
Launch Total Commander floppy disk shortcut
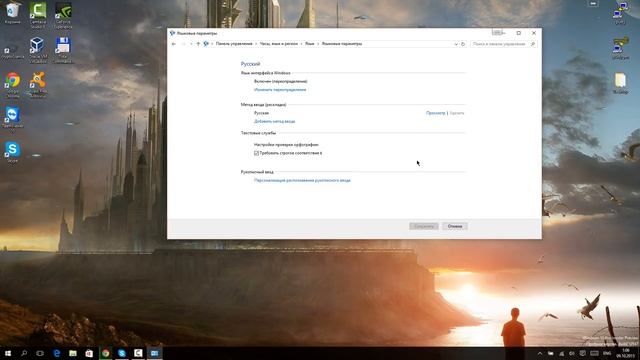[x=62, y=49]
